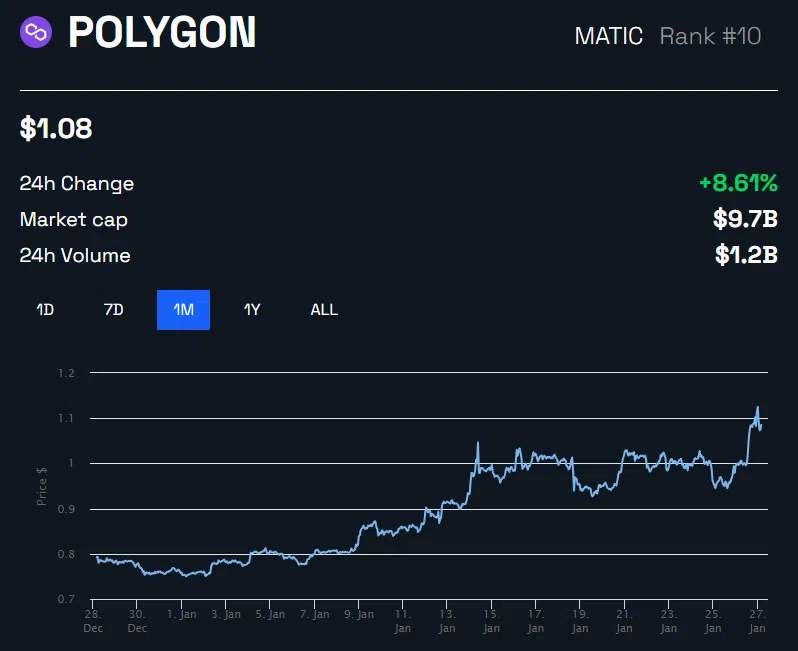Click the MATIC ticker symbol
This screenshot has height=651, width=798.
(x=609, y=36)
